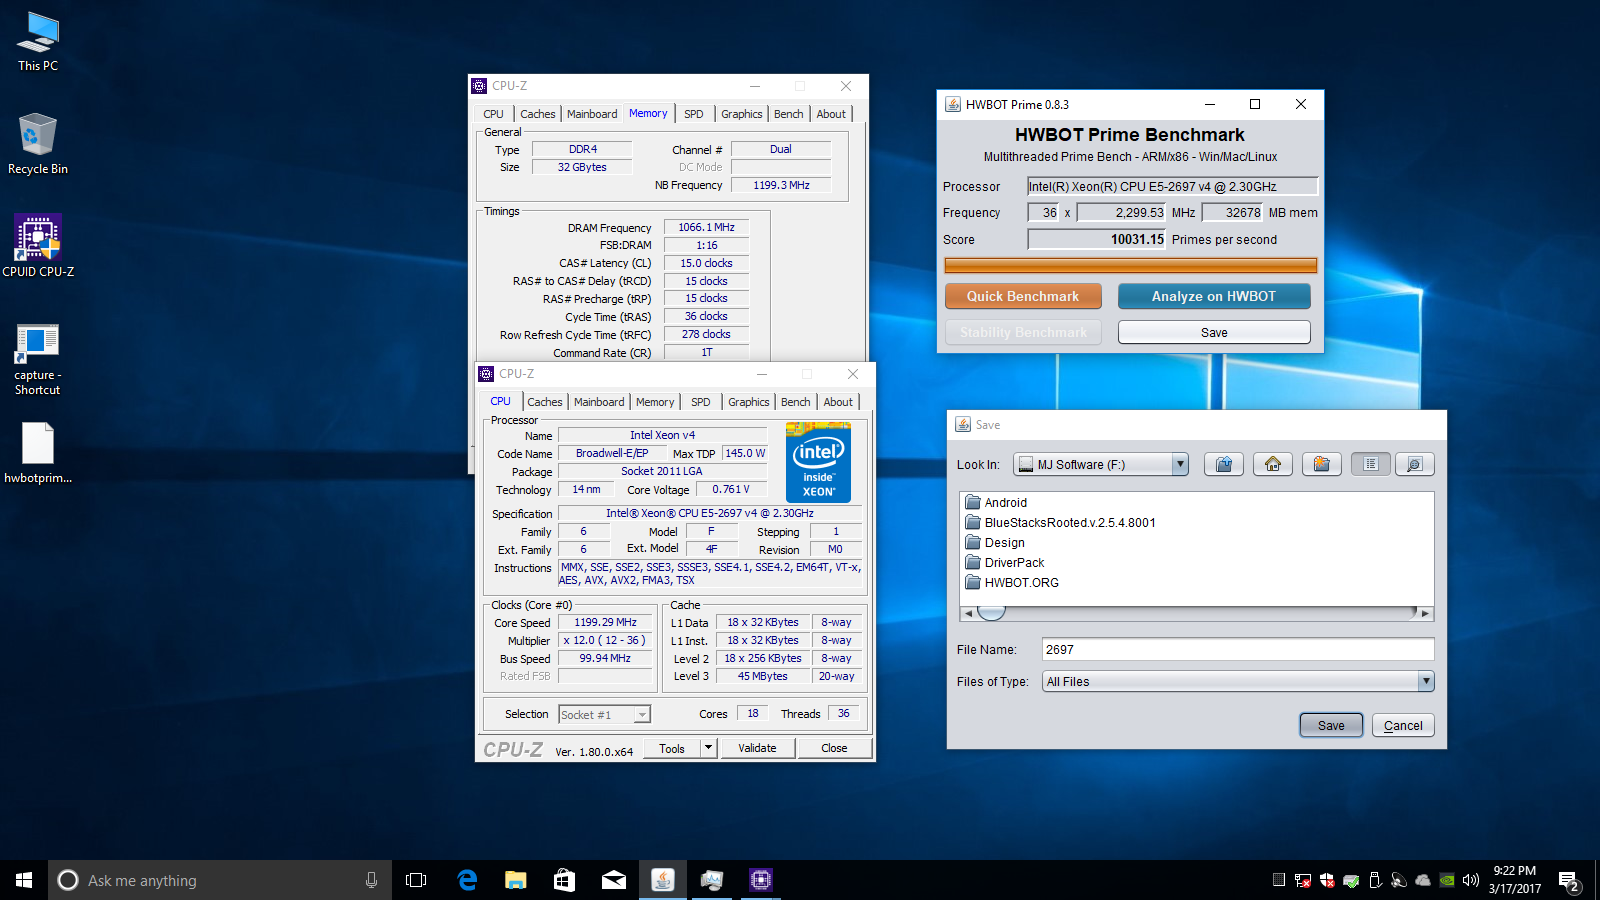This screenshot has height=900, width=1600.
Task: Switch to Java HWBOT Prime taskbar icon
Action: pos(662,880)
